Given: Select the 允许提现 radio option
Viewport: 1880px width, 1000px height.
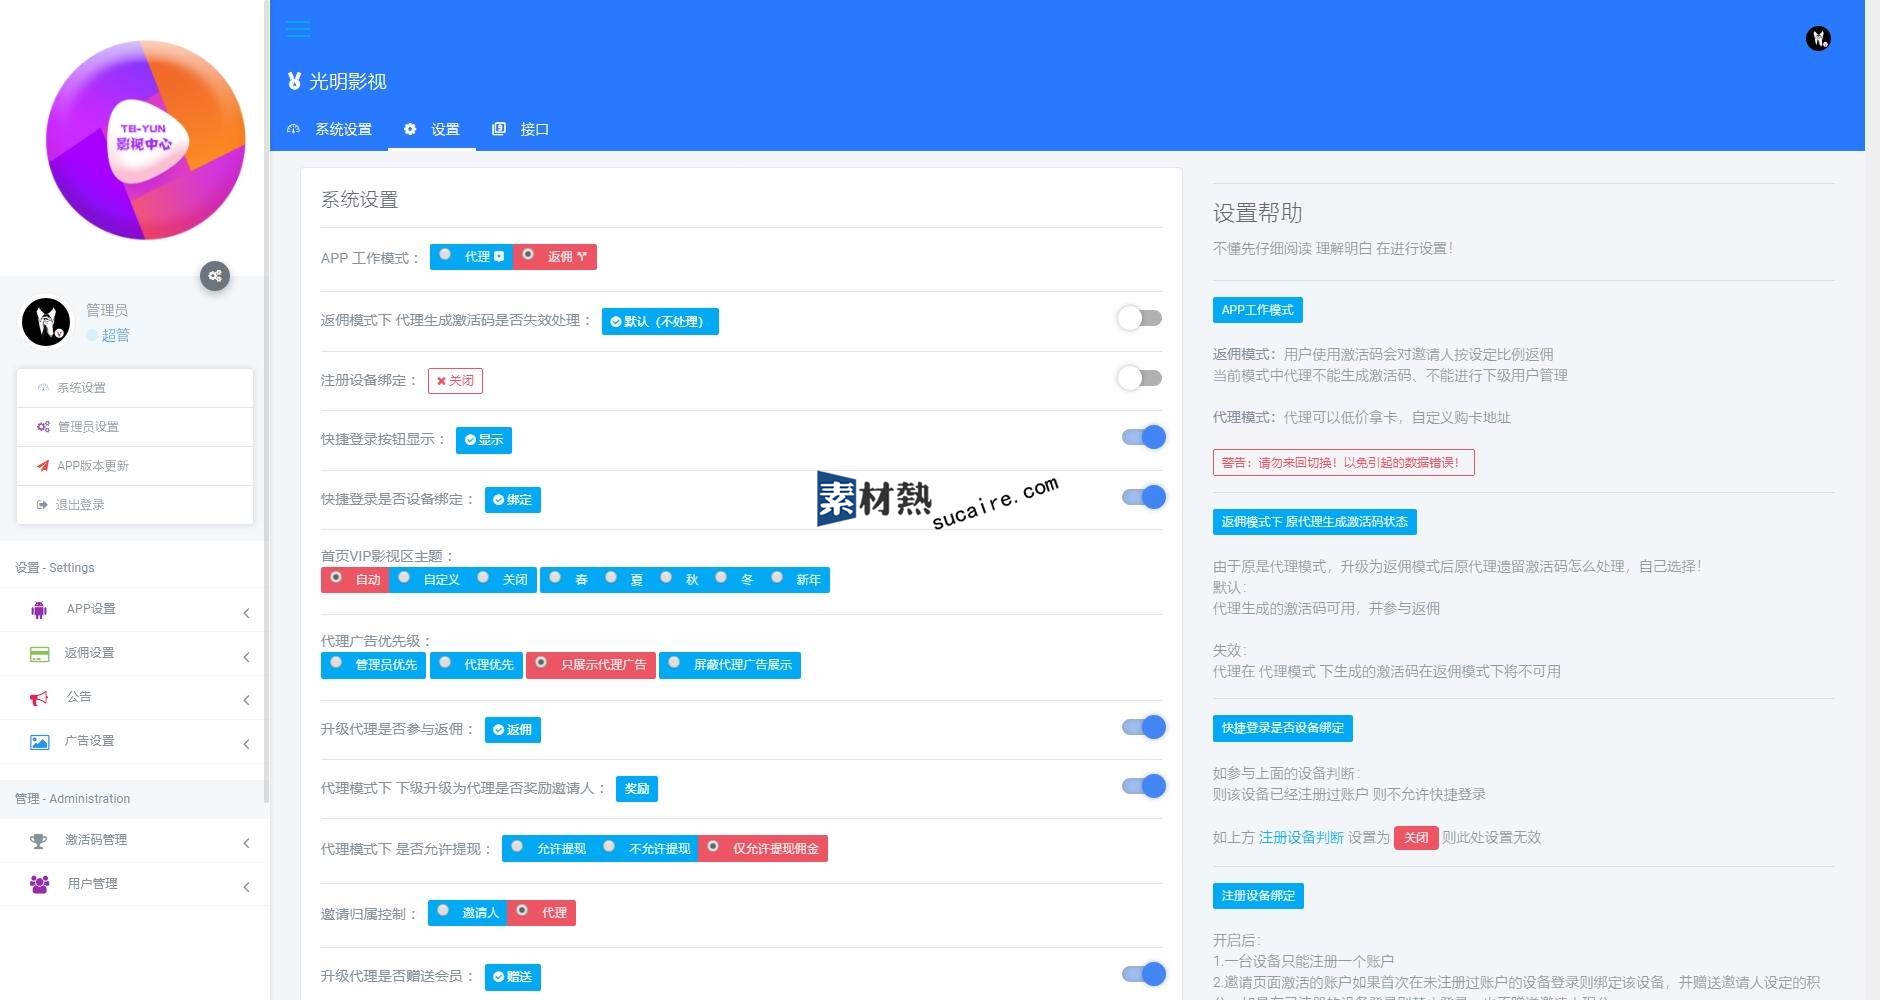Looking at the screenshot, I should [x=518, y=848].
